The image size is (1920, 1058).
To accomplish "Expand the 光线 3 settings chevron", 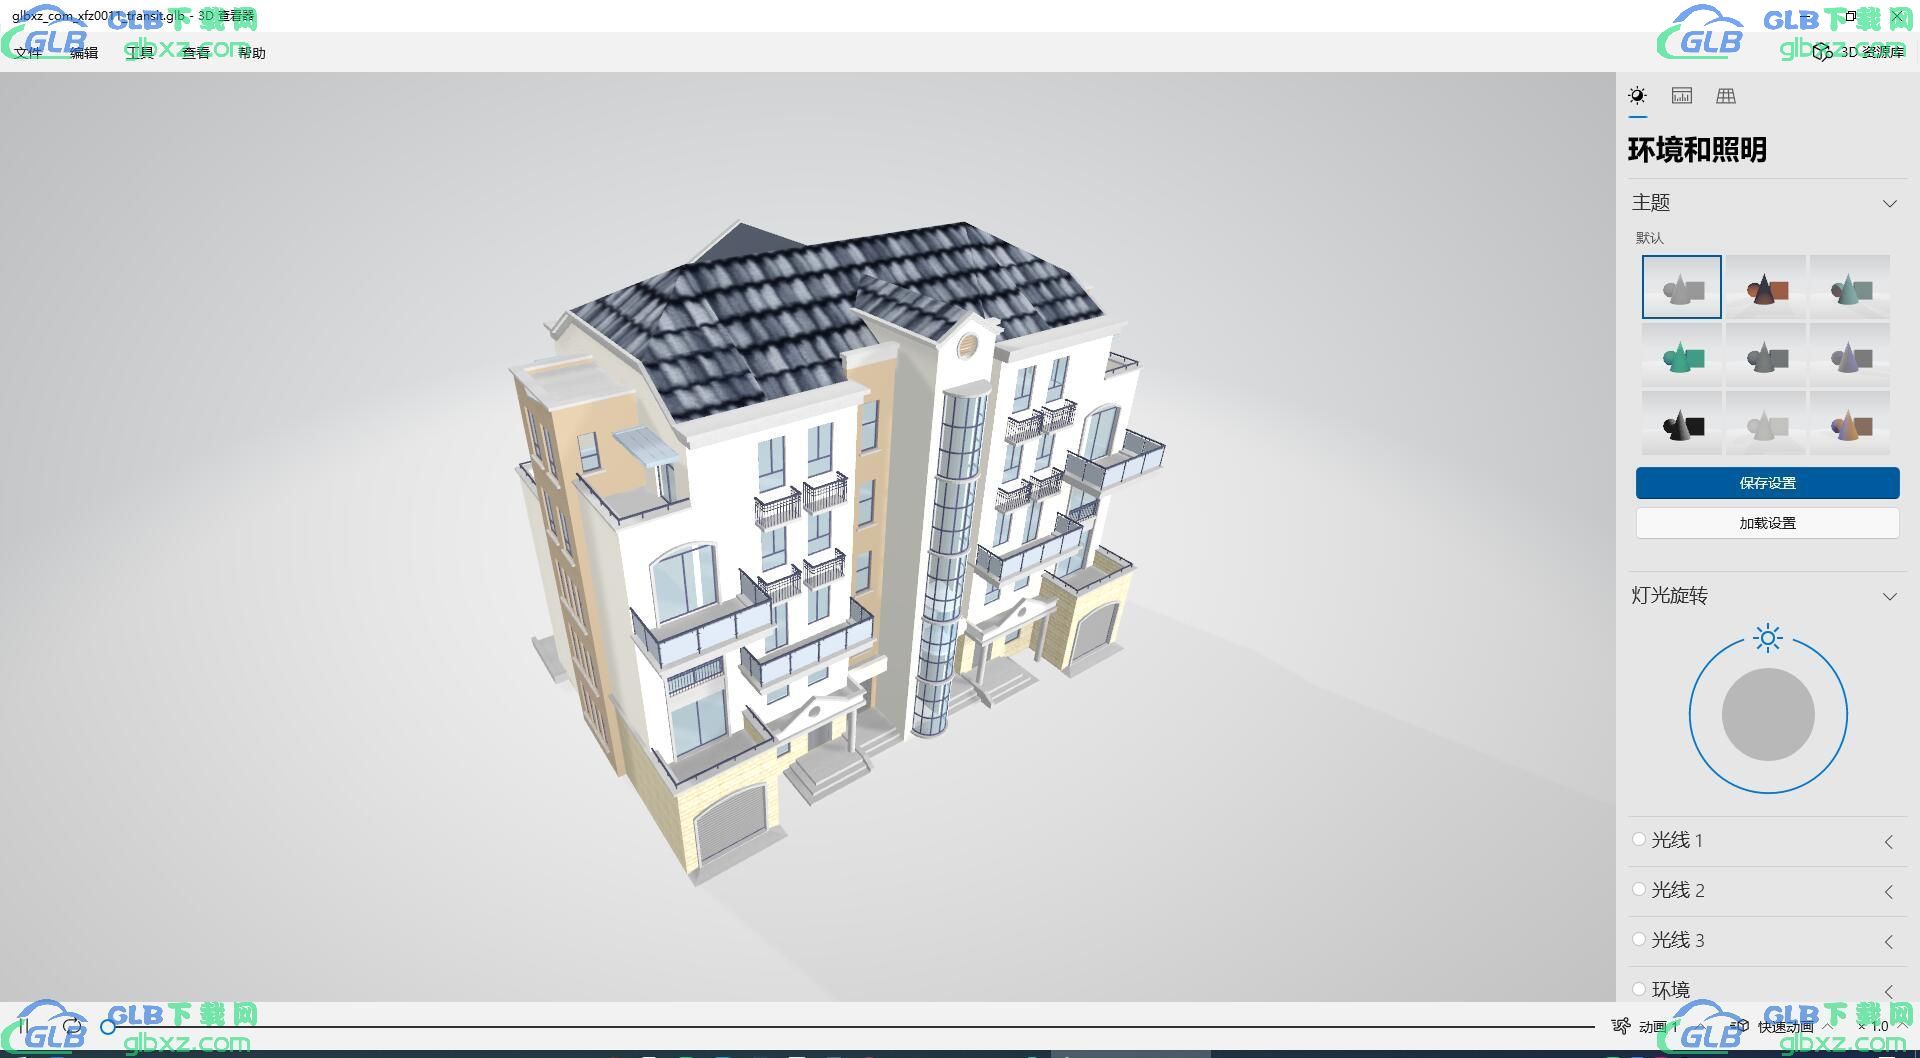I will pyautogui.click(x=1888, y=942).
